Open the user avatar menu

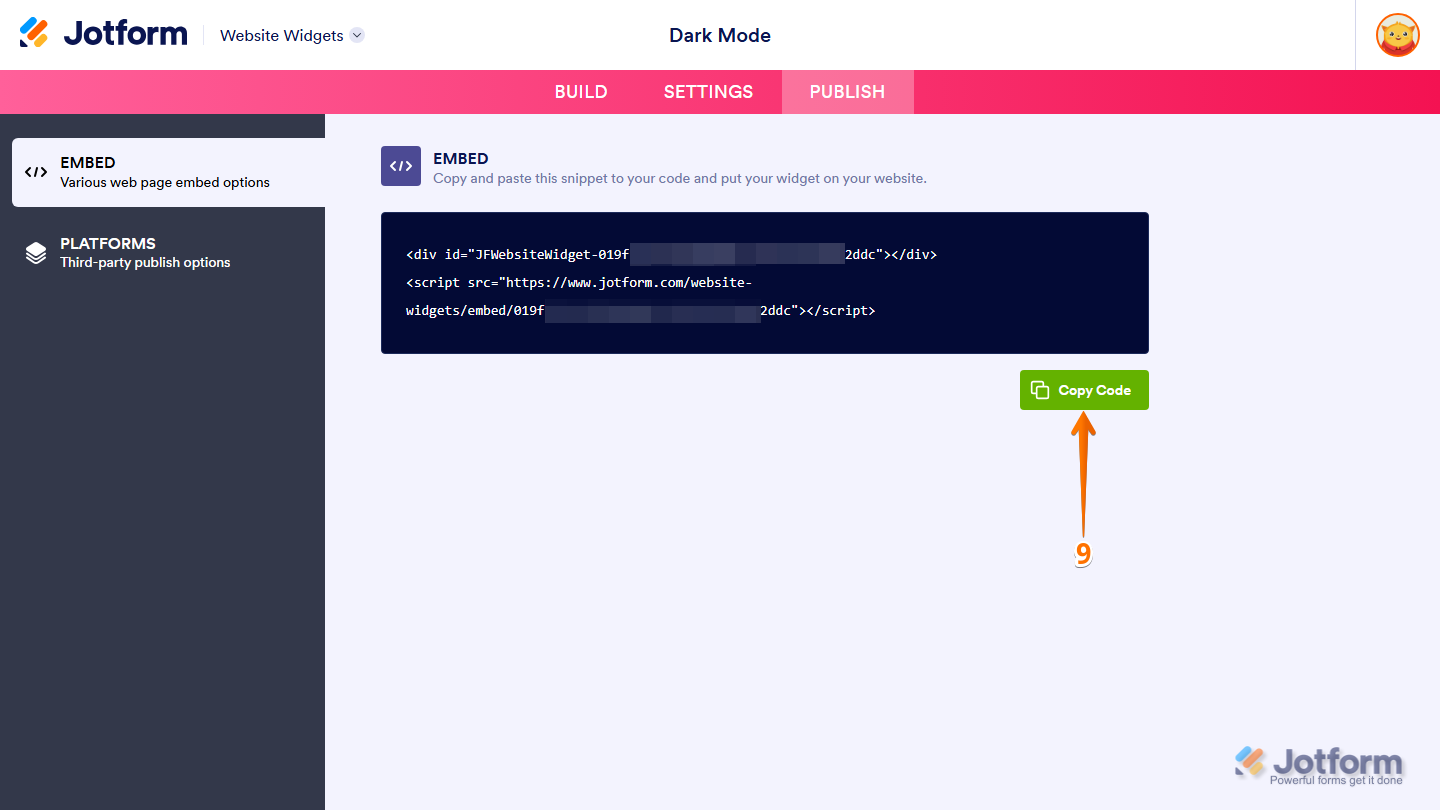[x=1397, y=35]
